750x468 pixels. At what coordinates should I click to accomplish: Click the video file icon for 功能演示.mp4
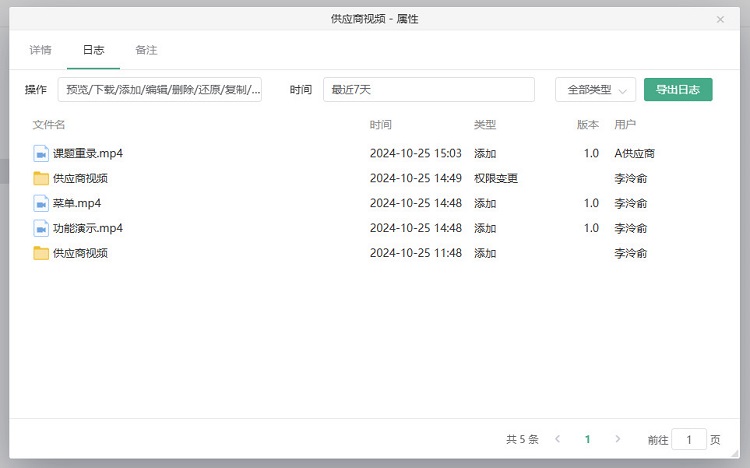click(41, 228)
